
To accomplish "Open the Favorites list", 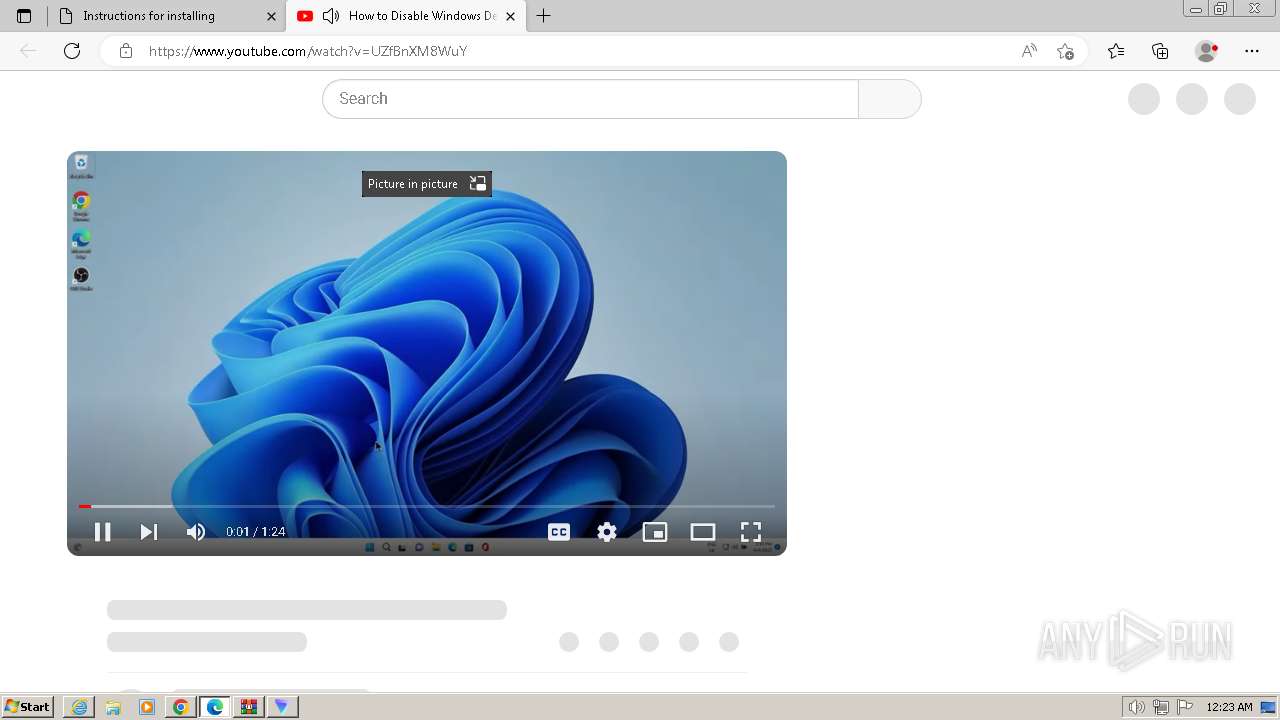I will pos(1116,51).
